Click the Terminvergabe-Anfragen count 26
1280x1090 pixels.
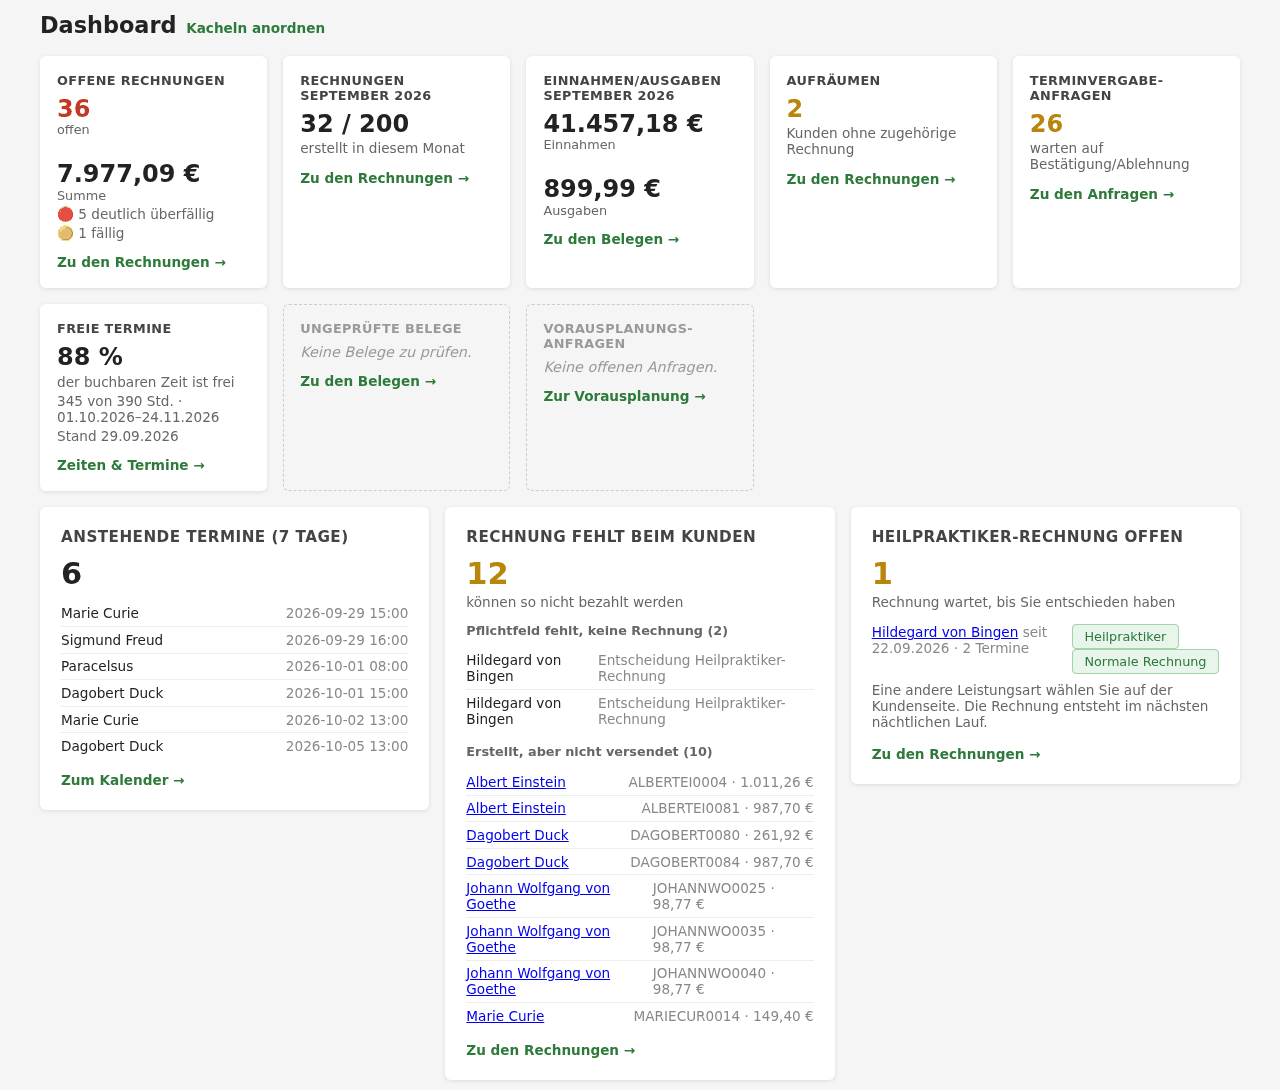tap(1046, 124)
